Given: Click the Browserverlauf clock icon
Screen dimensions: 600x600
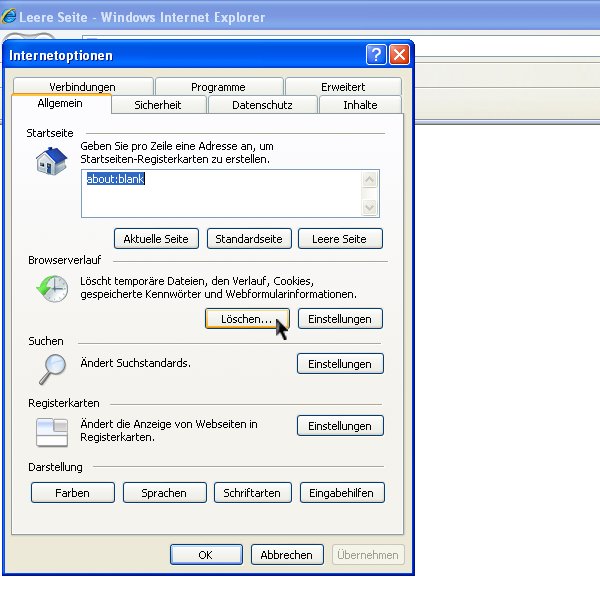Looking at the screenshot, I should pos(52,289).
